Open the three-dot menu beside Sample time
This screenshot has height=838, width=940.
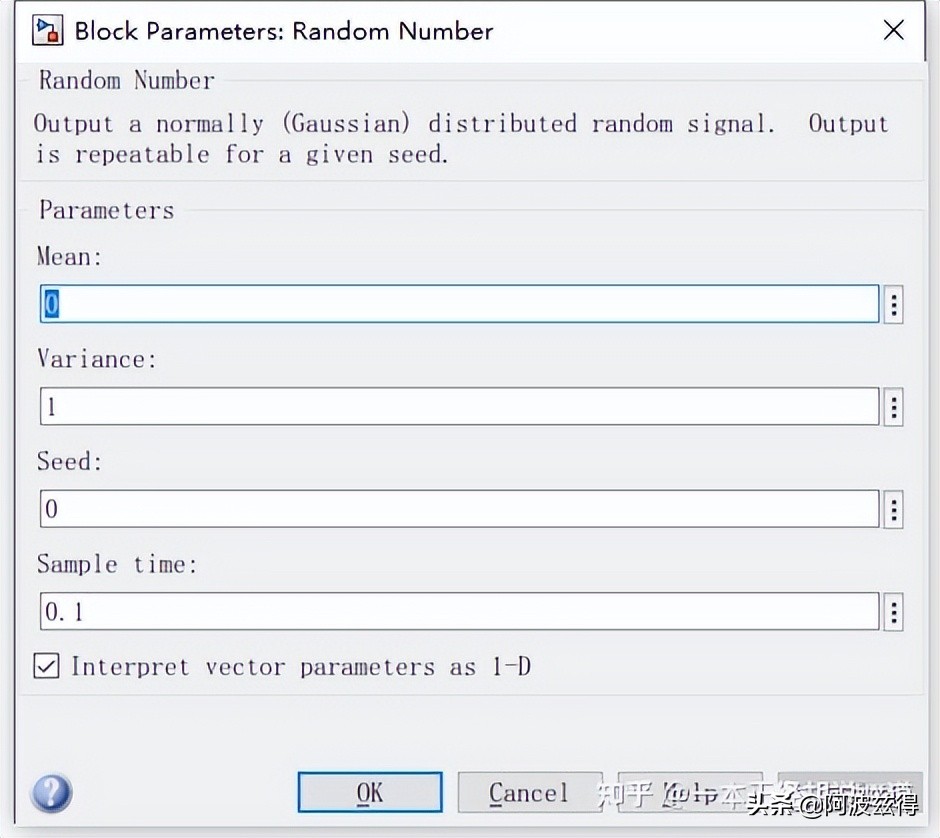click(x=894, y=612)
